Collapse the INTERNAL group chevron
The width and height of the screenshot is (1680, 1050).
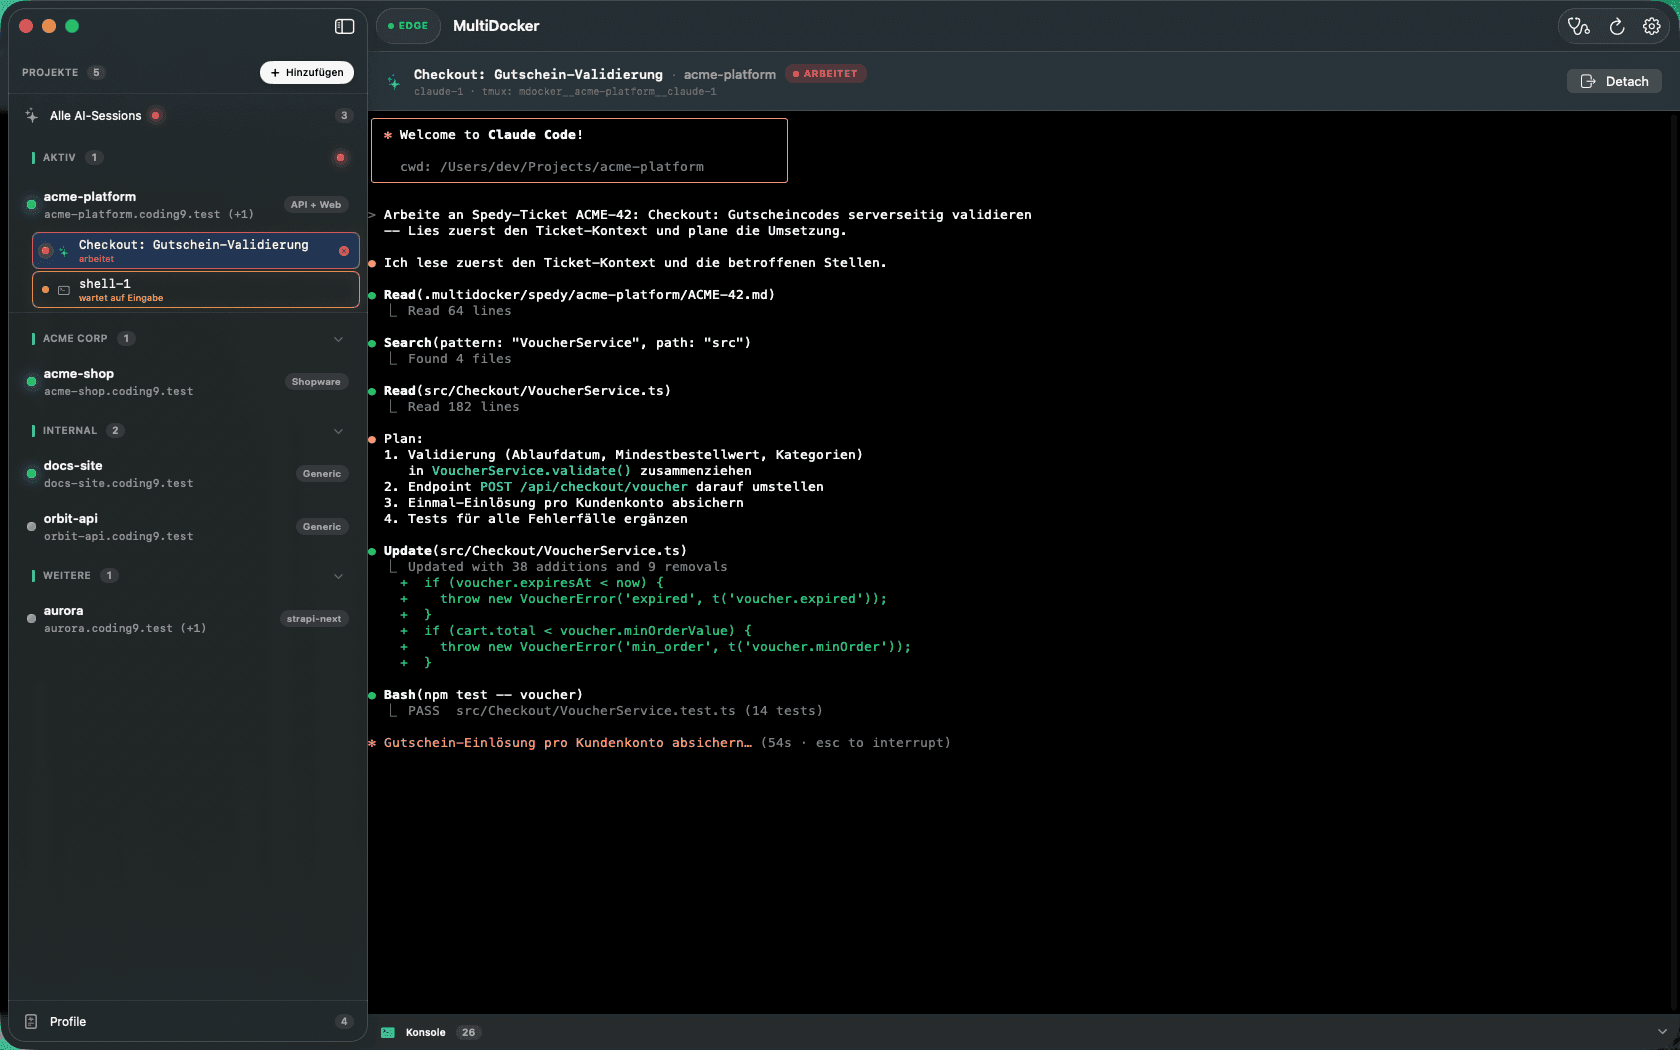click(x=338, y=431)
